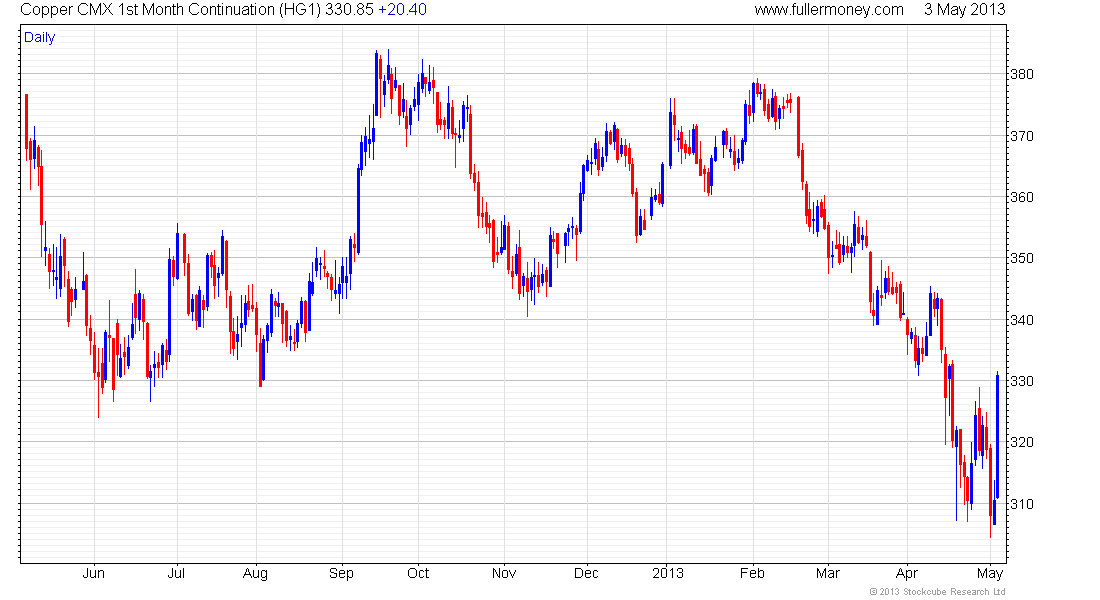Click the 'Apr' month axis label

[907, 574]
